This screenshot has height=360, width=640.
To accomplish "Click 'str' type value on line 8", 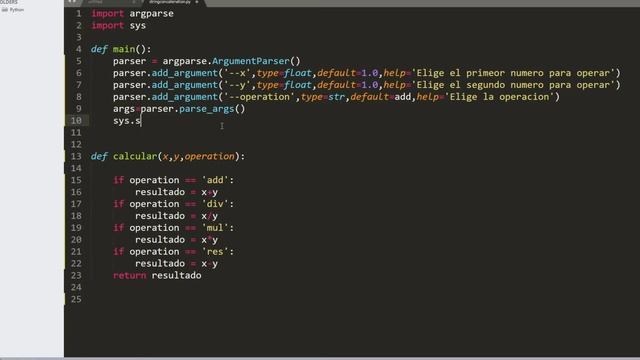I will pyautogui.click(x=336, y=97).
